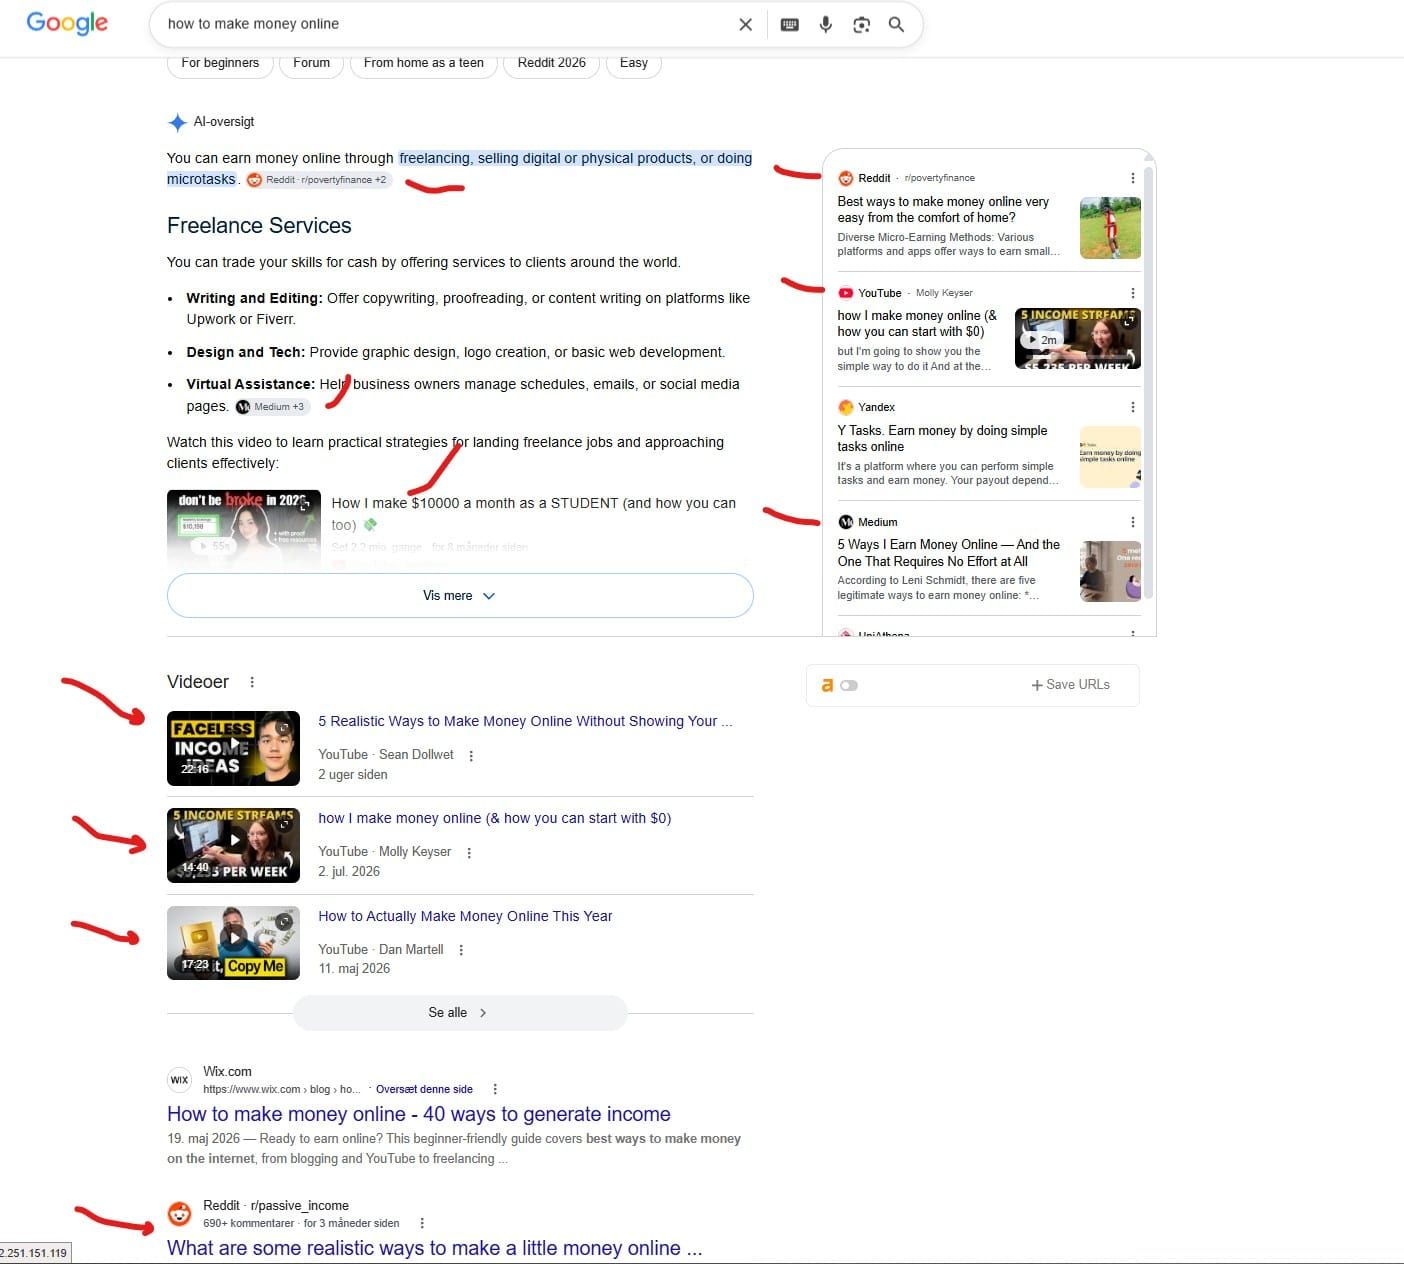Expand the AI overview with Vis mere

(x=460, y=596)
